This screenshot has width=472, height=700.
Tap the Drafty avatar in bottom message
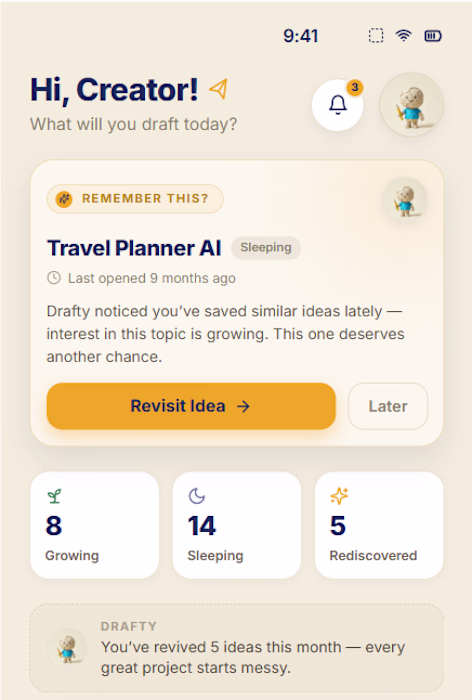[68, 648]
